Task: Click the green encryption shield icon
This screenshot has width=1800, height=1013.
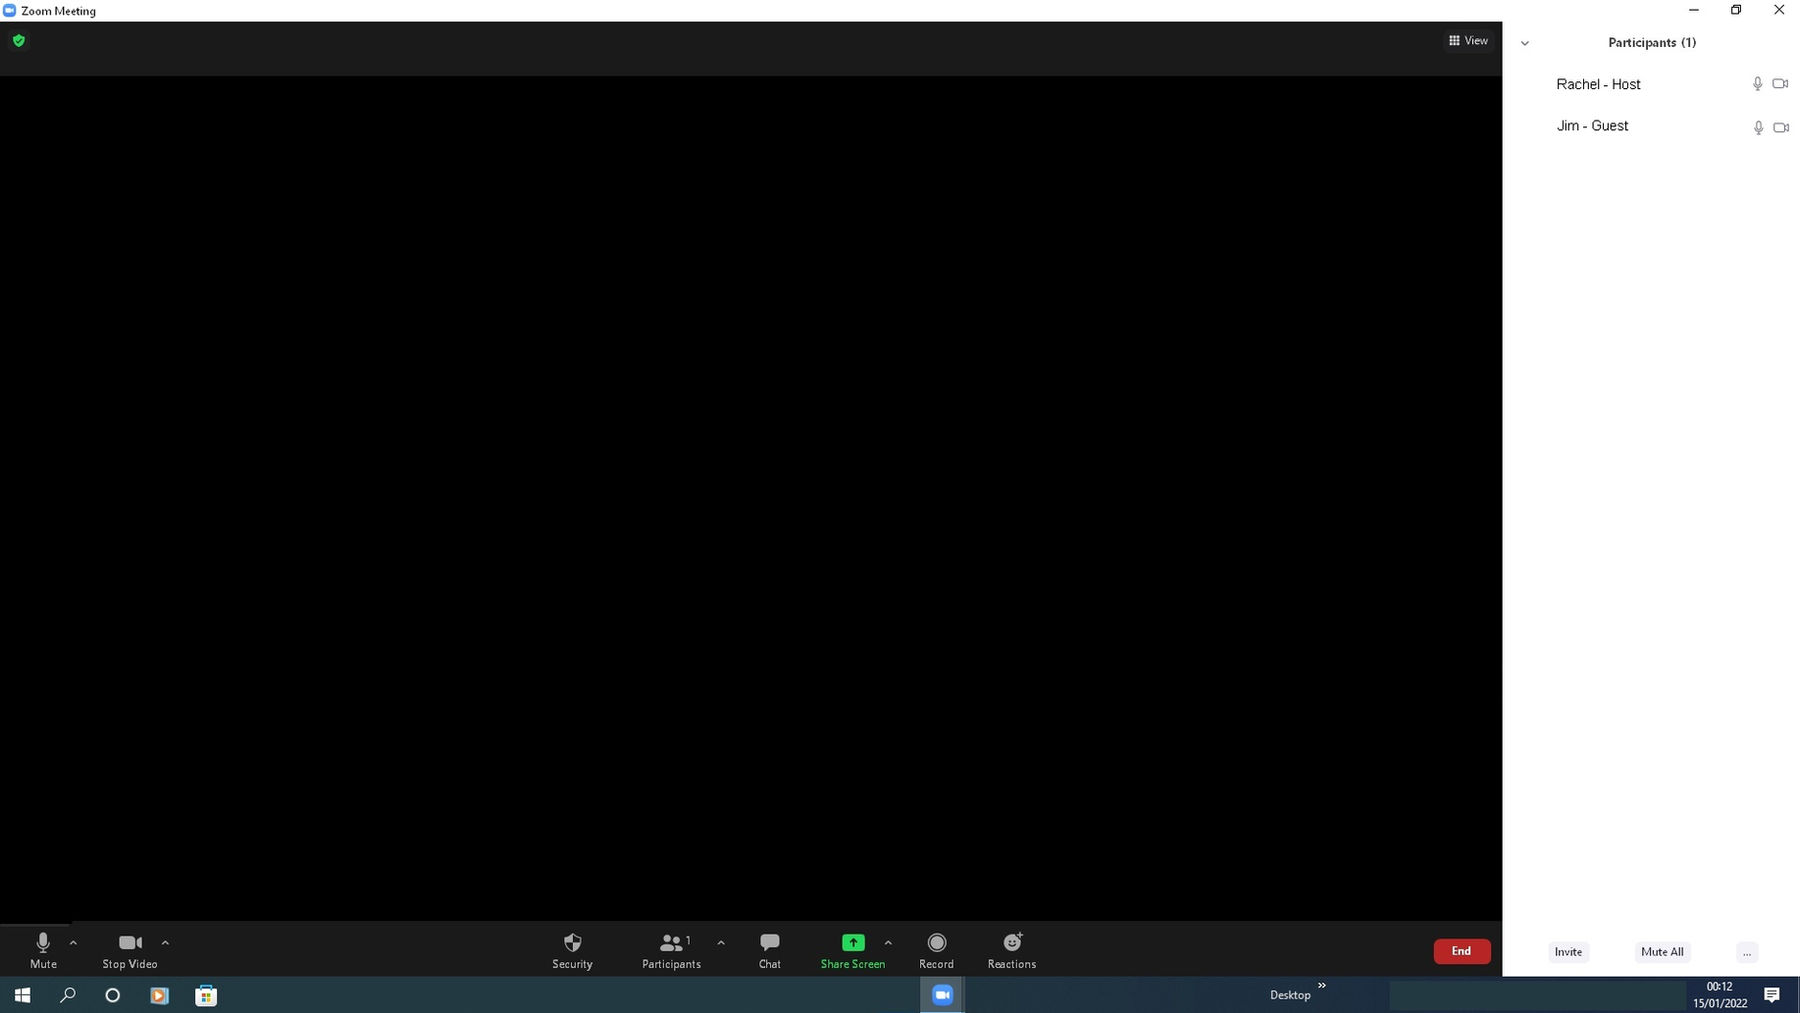Action: click(x=19, y=41)
